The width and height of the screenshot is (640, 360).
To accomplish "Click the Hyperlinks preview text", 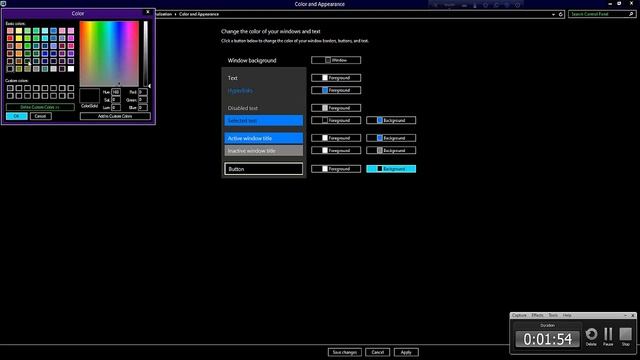I will [x=240, y=91].
